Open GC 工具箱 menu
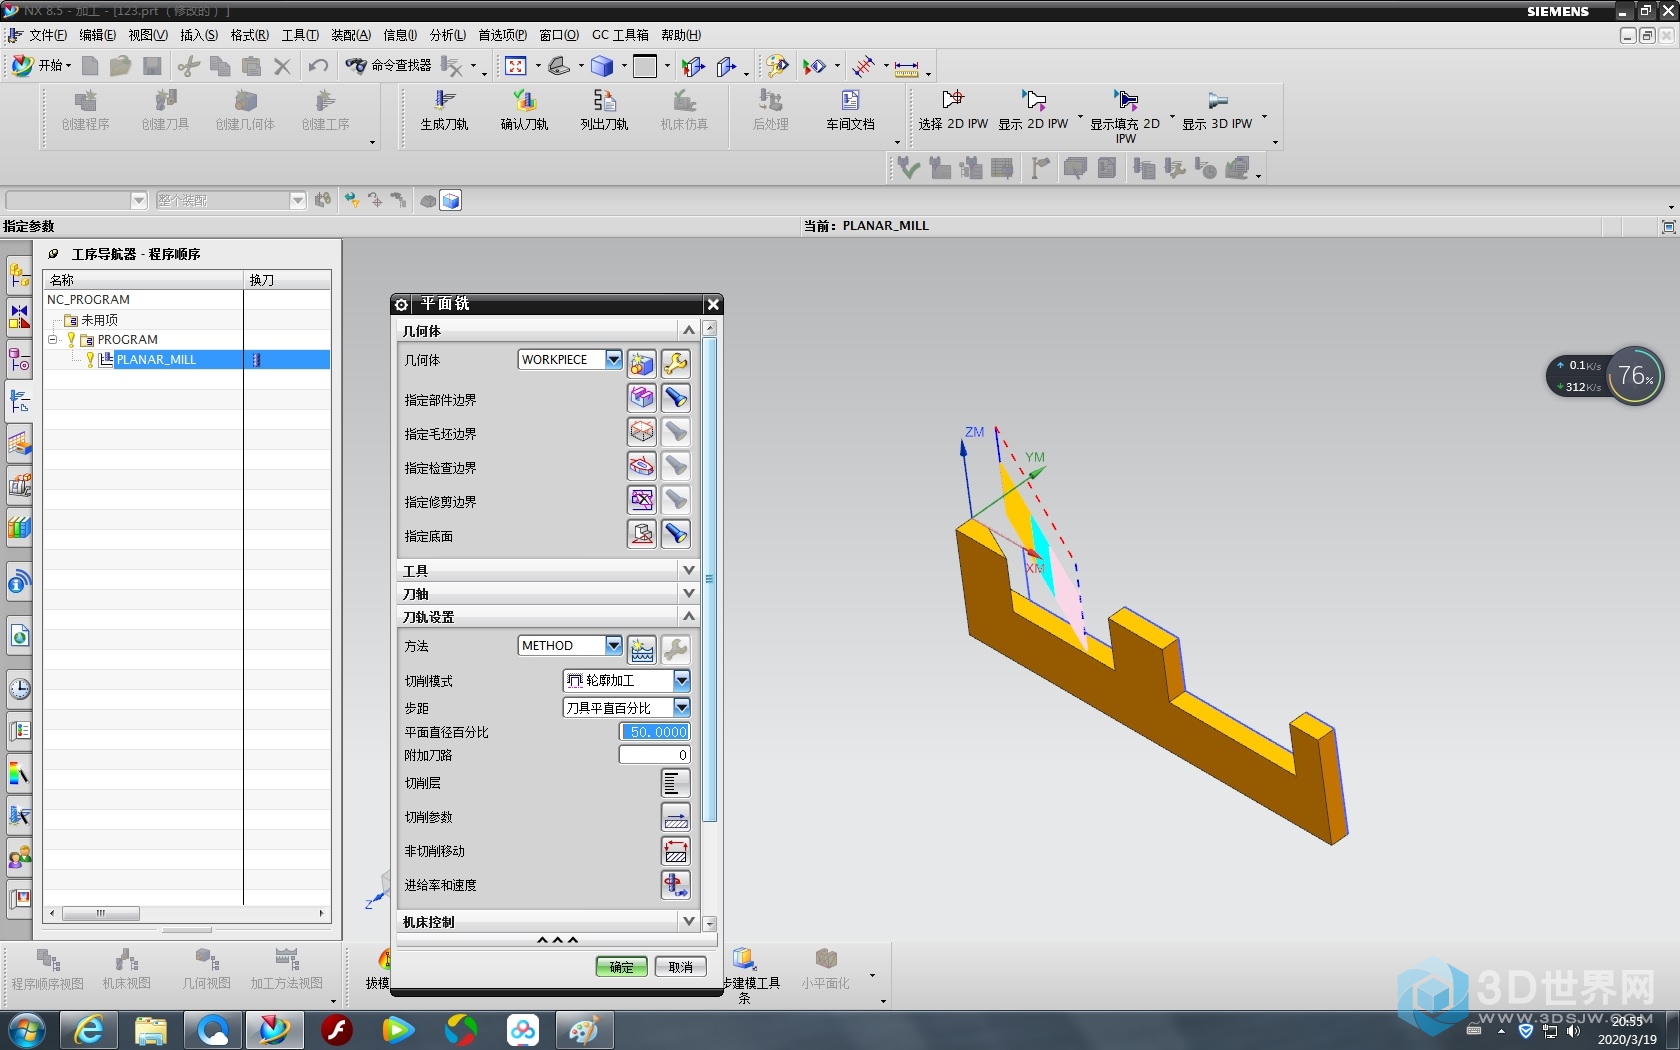Screen dimensions: 1680x1050 click(x=620, y=35)
